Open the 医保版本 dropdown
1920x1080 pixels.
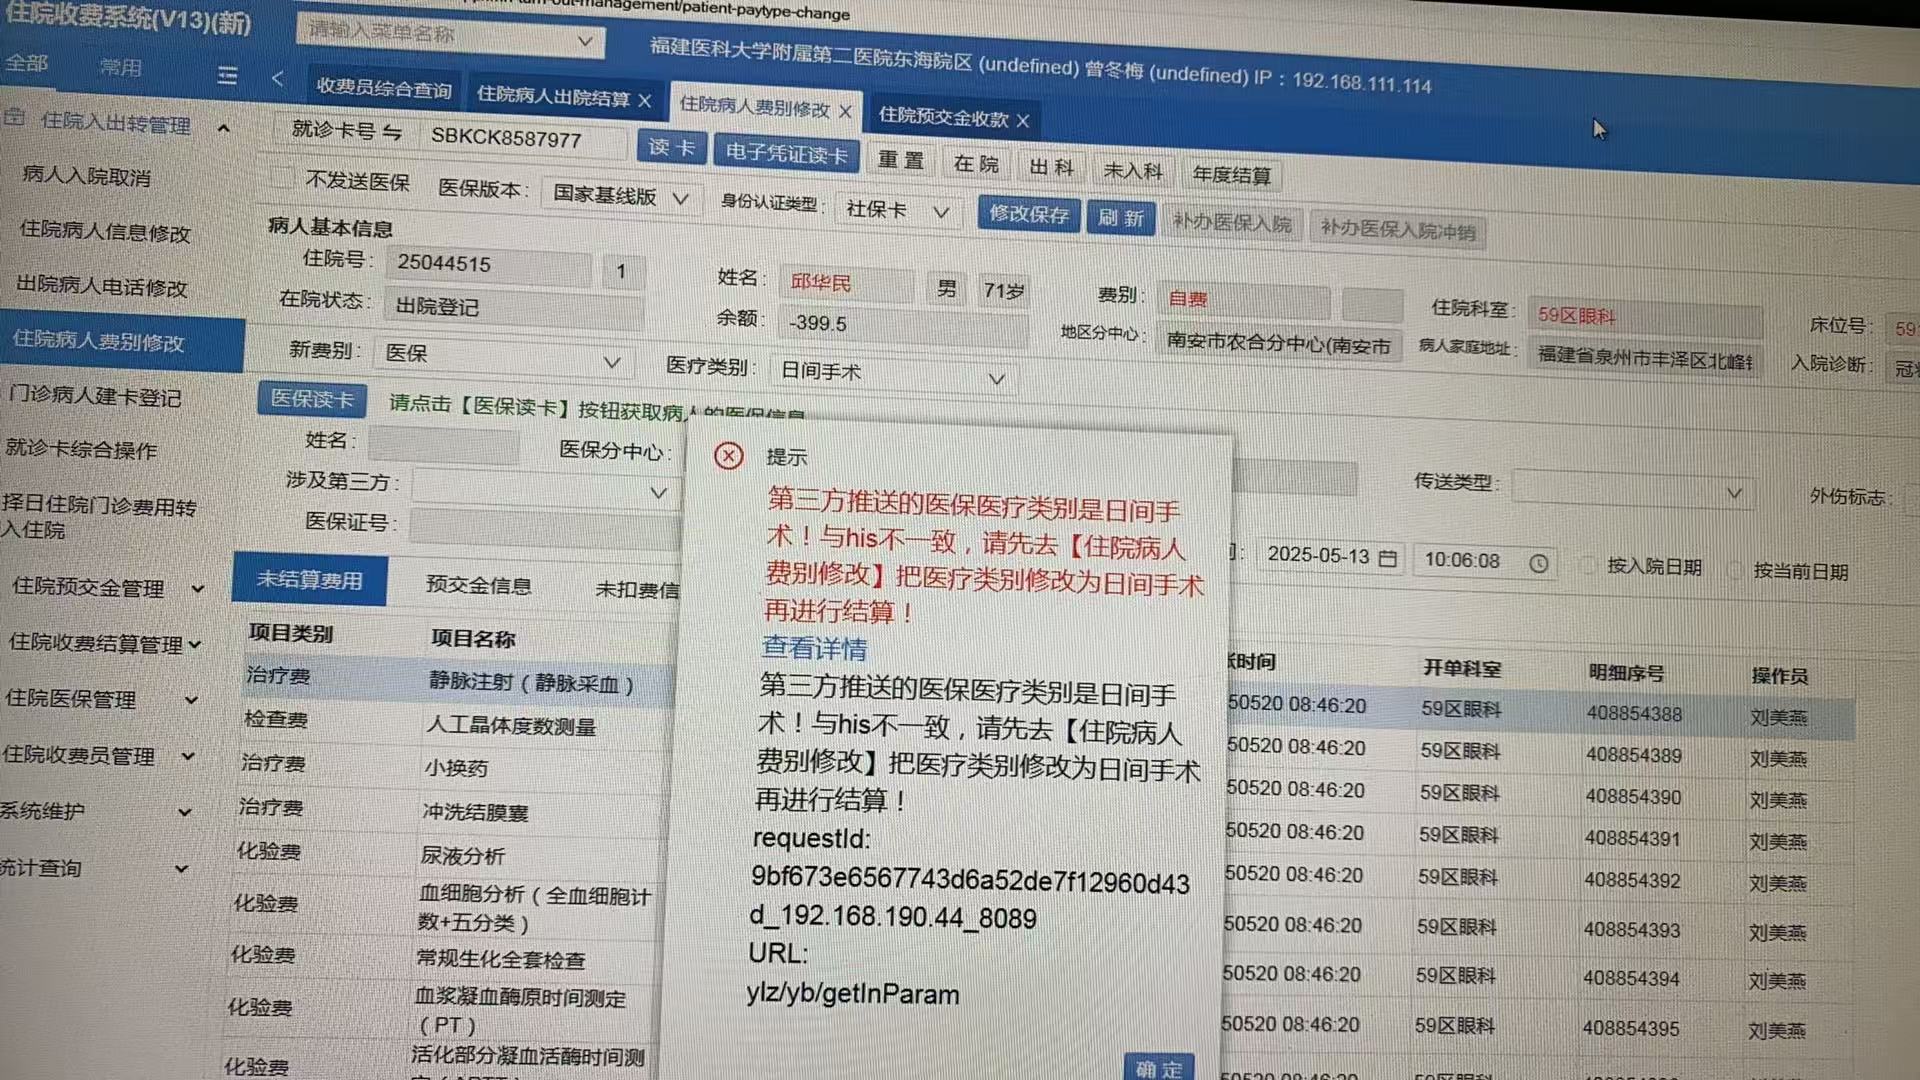(x=622, y=196)
